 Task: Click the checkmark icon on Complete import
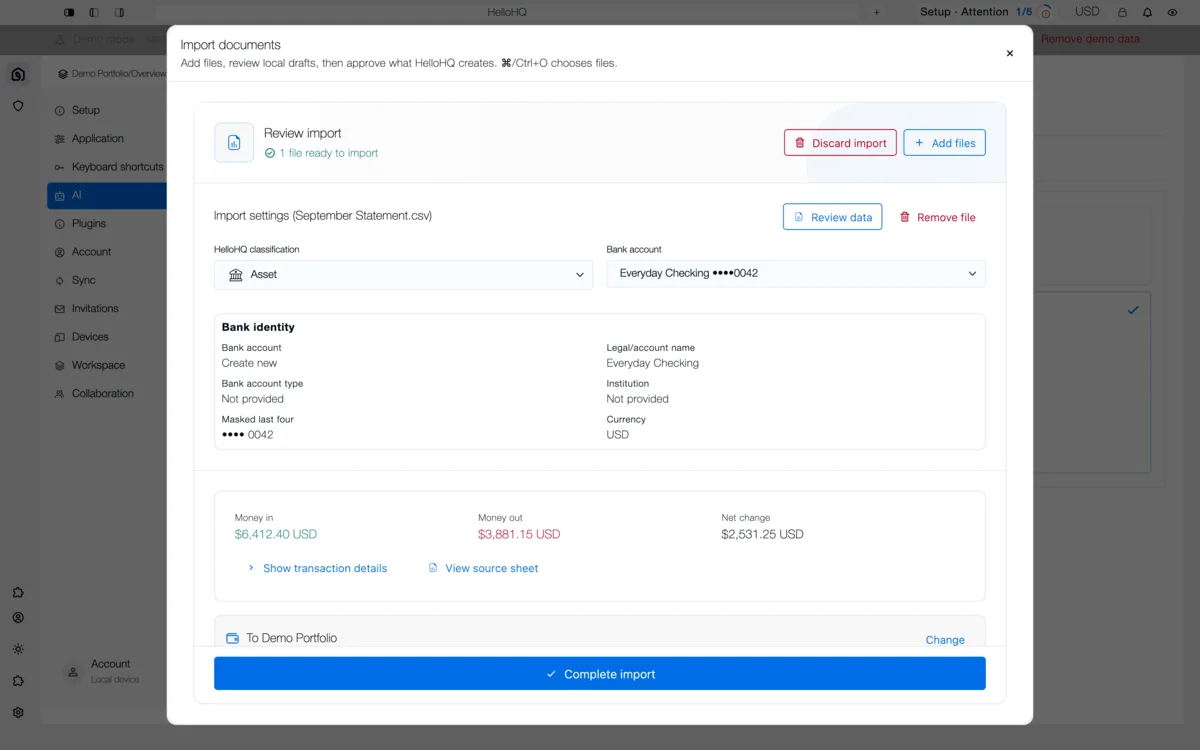click(x=551, y=674)
